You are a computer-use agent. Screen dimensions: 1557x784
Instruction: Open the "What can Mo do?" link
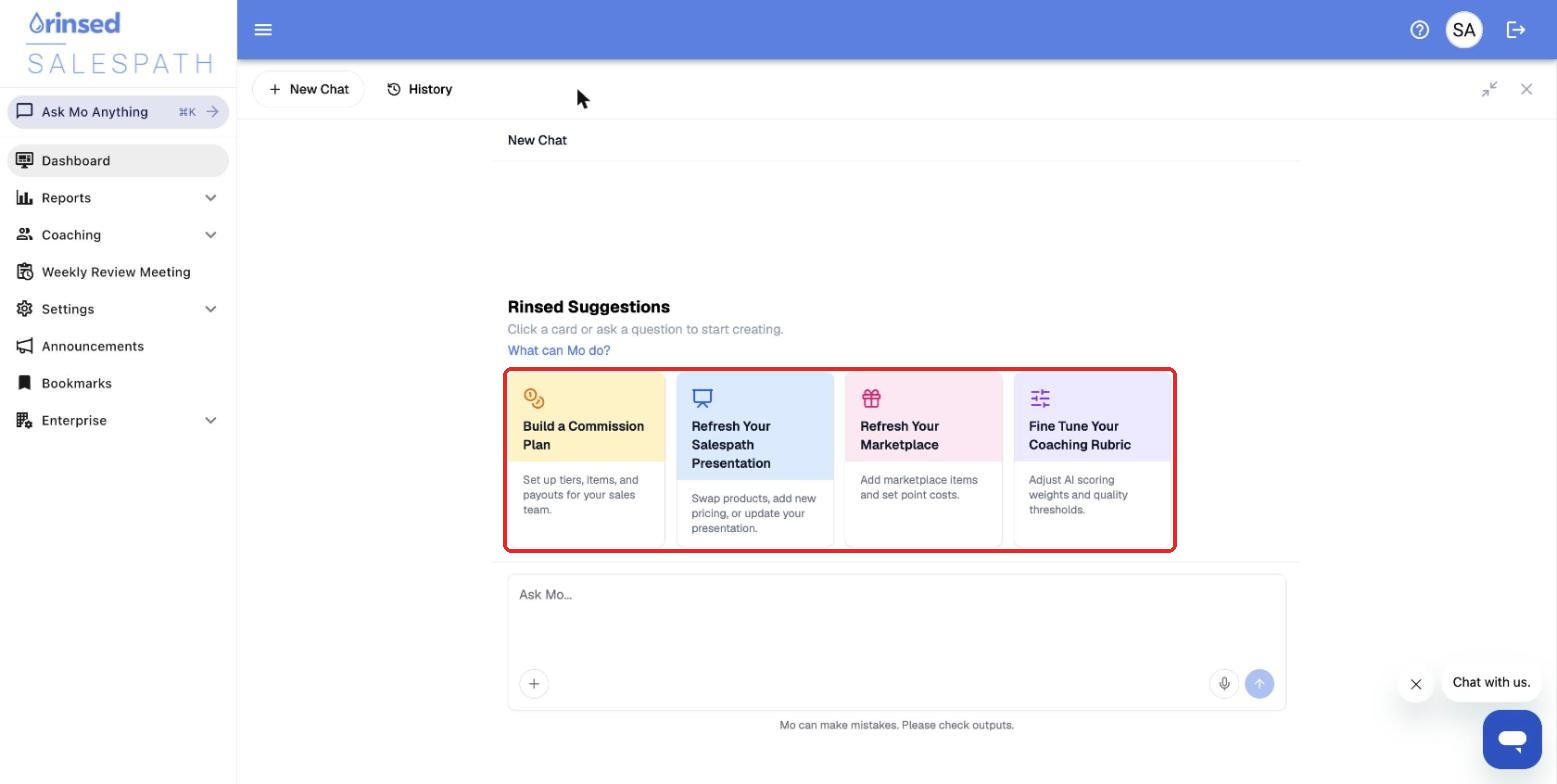559,350
